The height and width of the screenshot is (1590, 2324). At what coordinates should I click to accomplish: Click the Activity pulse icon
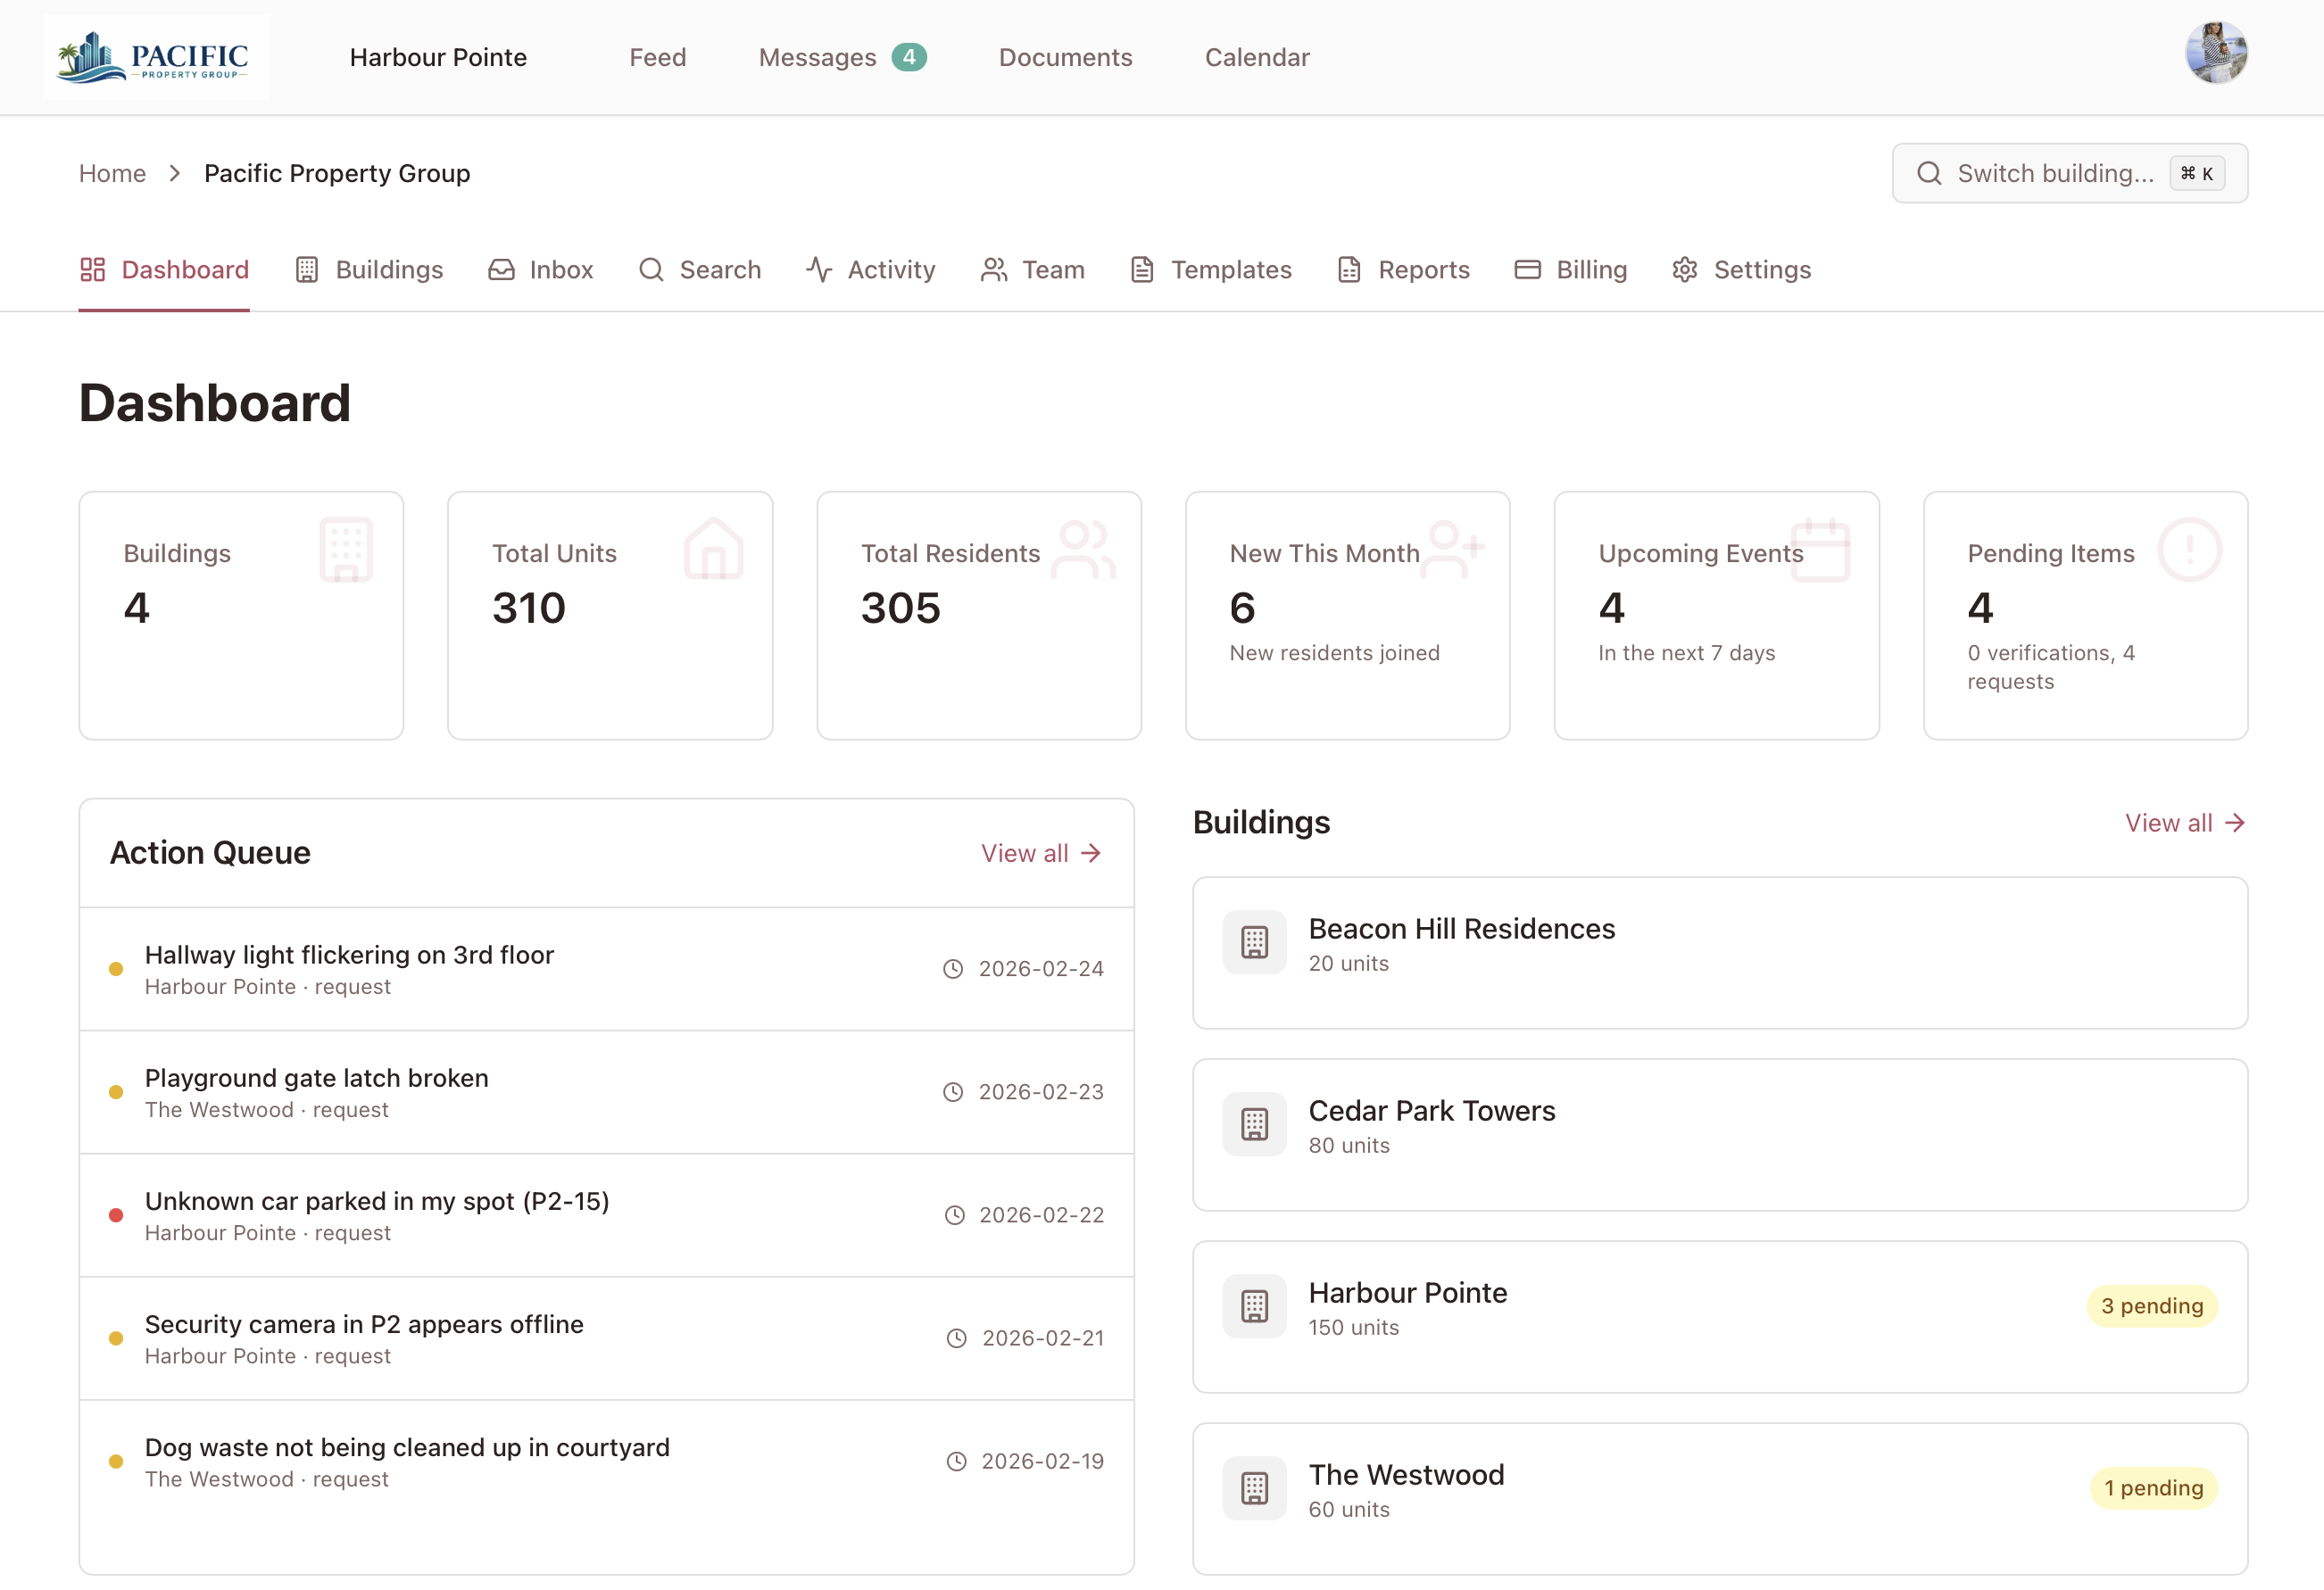click(818, 269)
